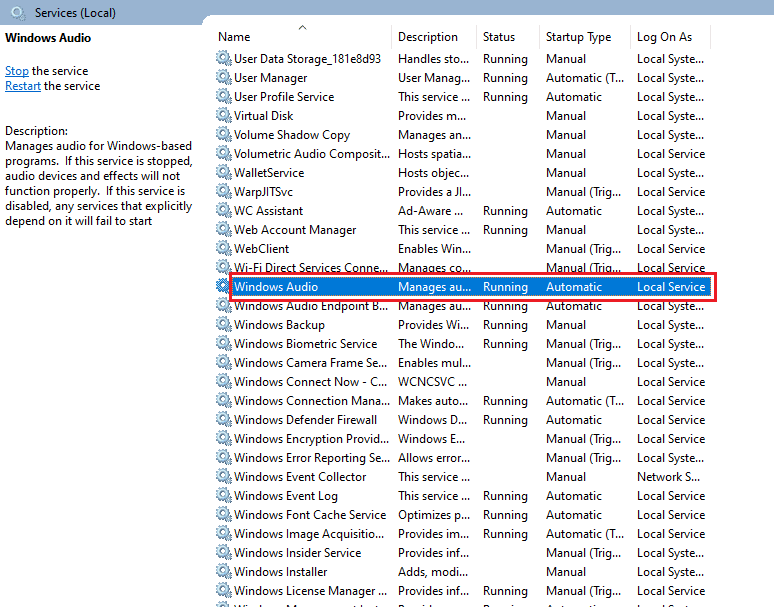Click the User Manager service name
The height and width of the screenshot is (607, 774).
coord(271,78)
